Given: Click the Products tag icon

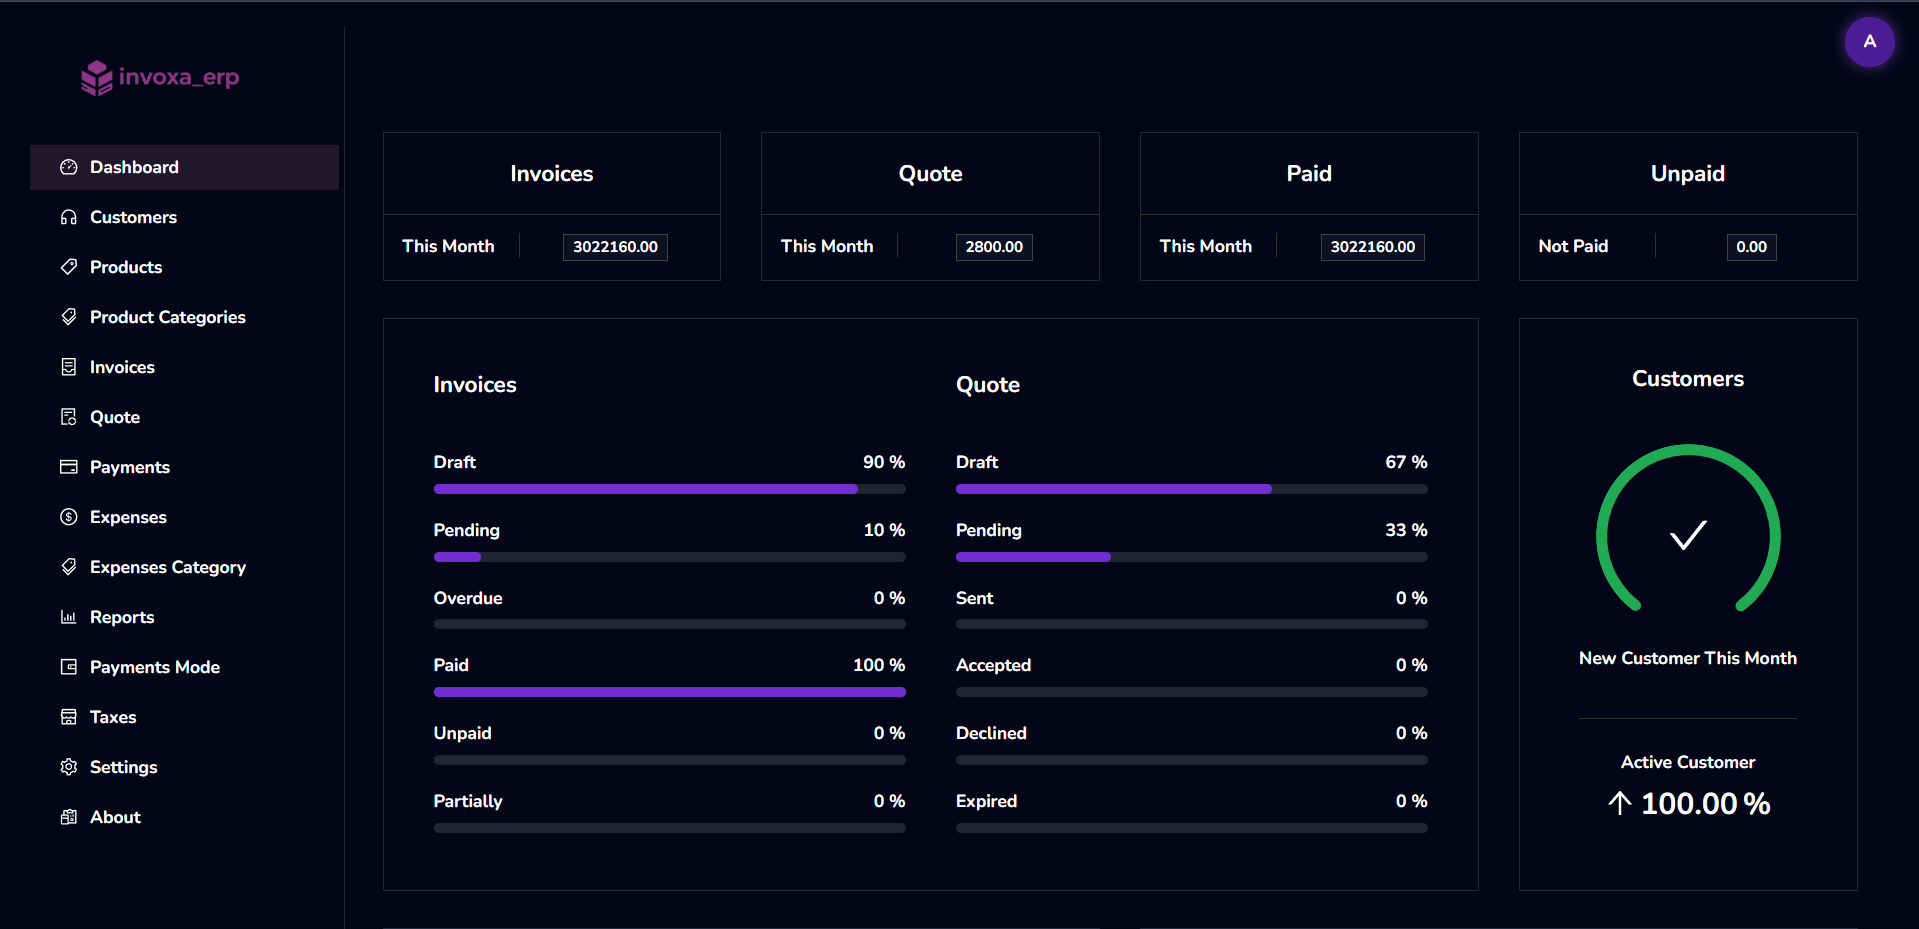Looking at the screenshot, I should click(68, 267).
